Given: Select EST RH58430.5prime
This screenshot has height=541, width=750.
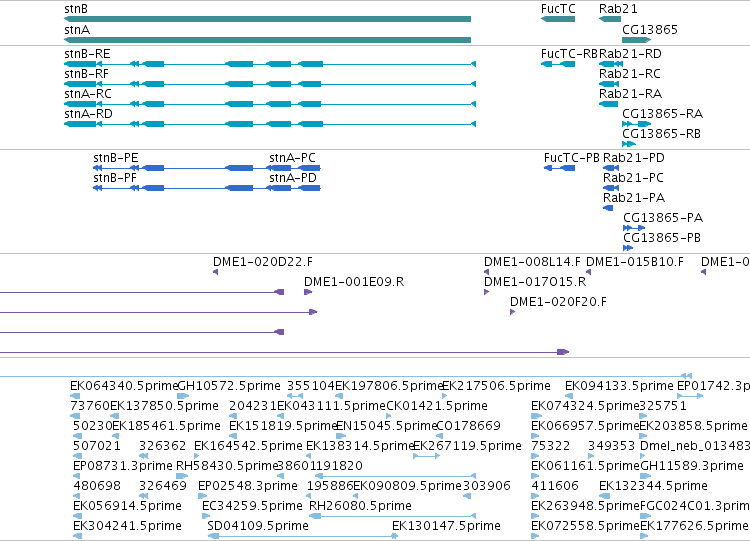Looking at the screenshot, I should [x=182, y=476].
